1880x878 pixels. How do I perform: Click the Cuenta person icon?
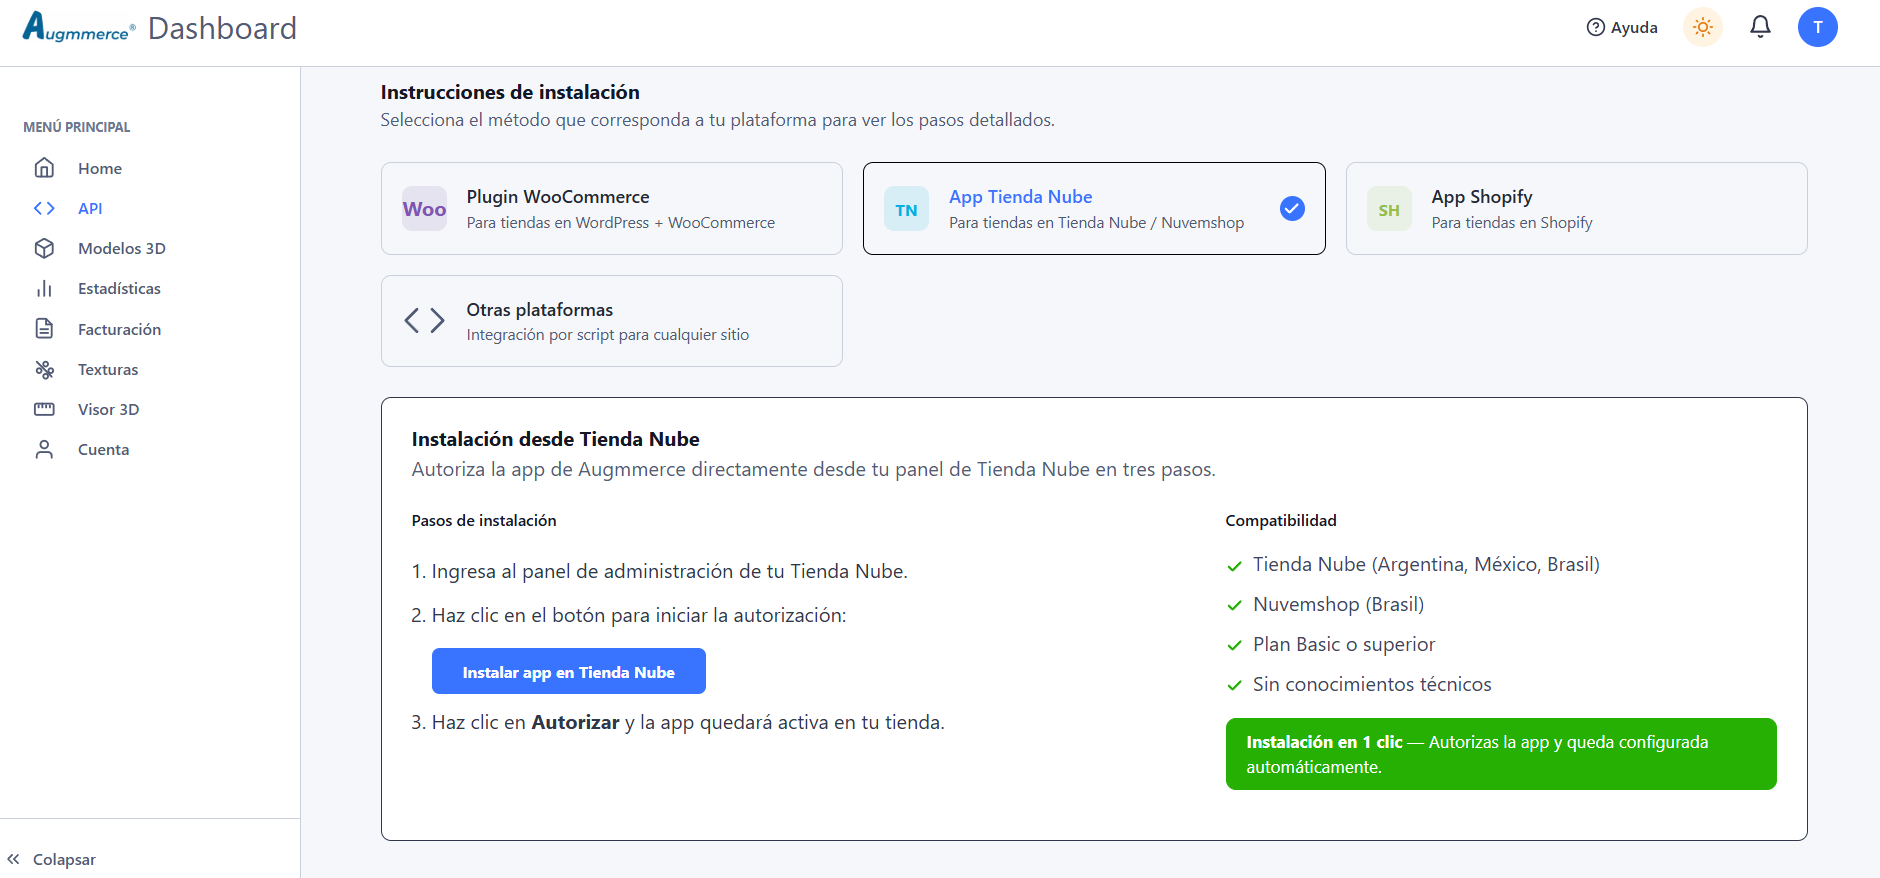[44, 449]
